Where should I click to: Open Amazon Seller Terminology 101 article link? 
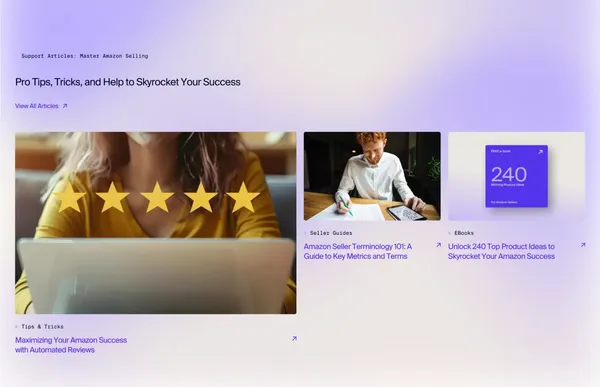[x=358, y=251]
